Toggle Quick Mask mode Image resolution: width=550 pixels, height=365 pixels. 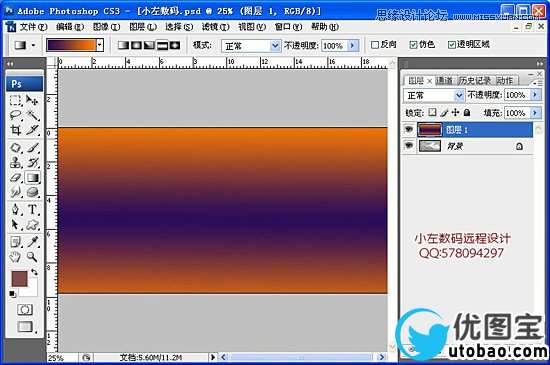tap(25, 309)
